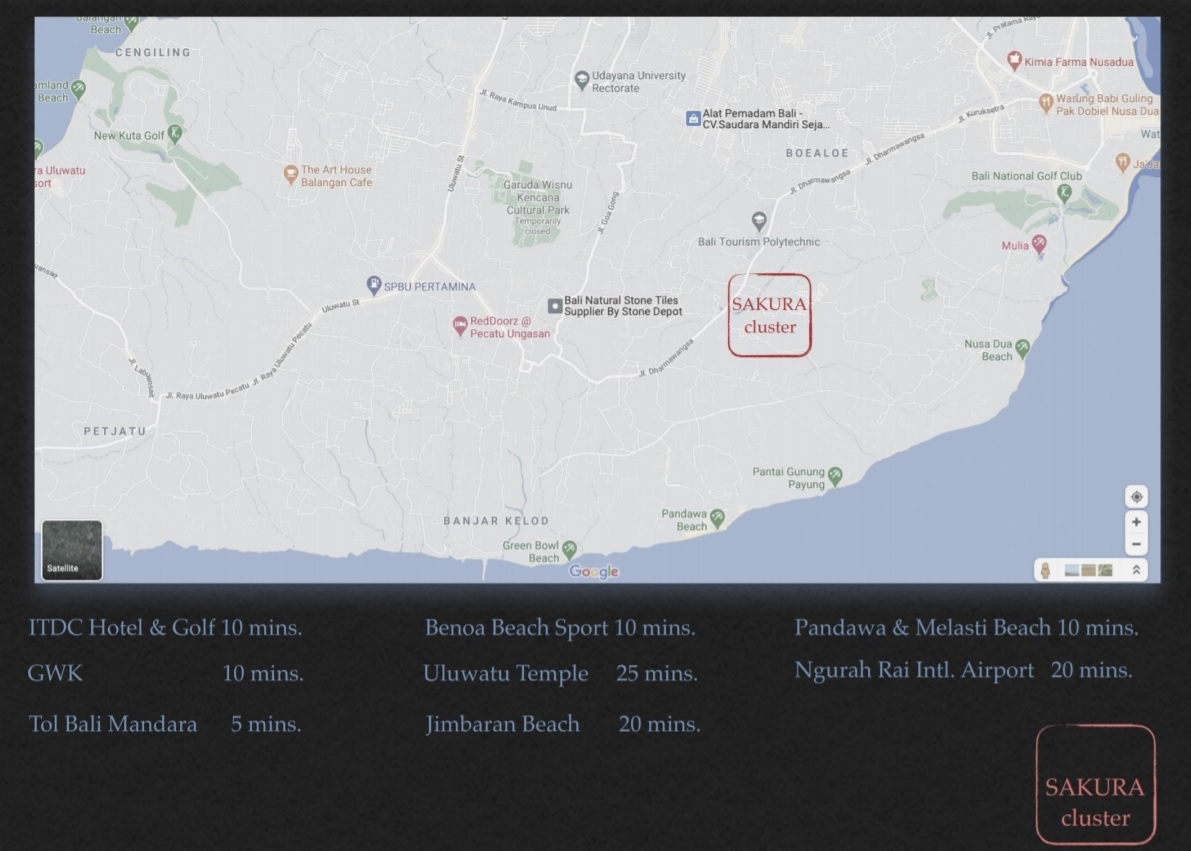
Task: Click the orange restaurant pin above Bali National Golf Club
Action: [1123, 162]
